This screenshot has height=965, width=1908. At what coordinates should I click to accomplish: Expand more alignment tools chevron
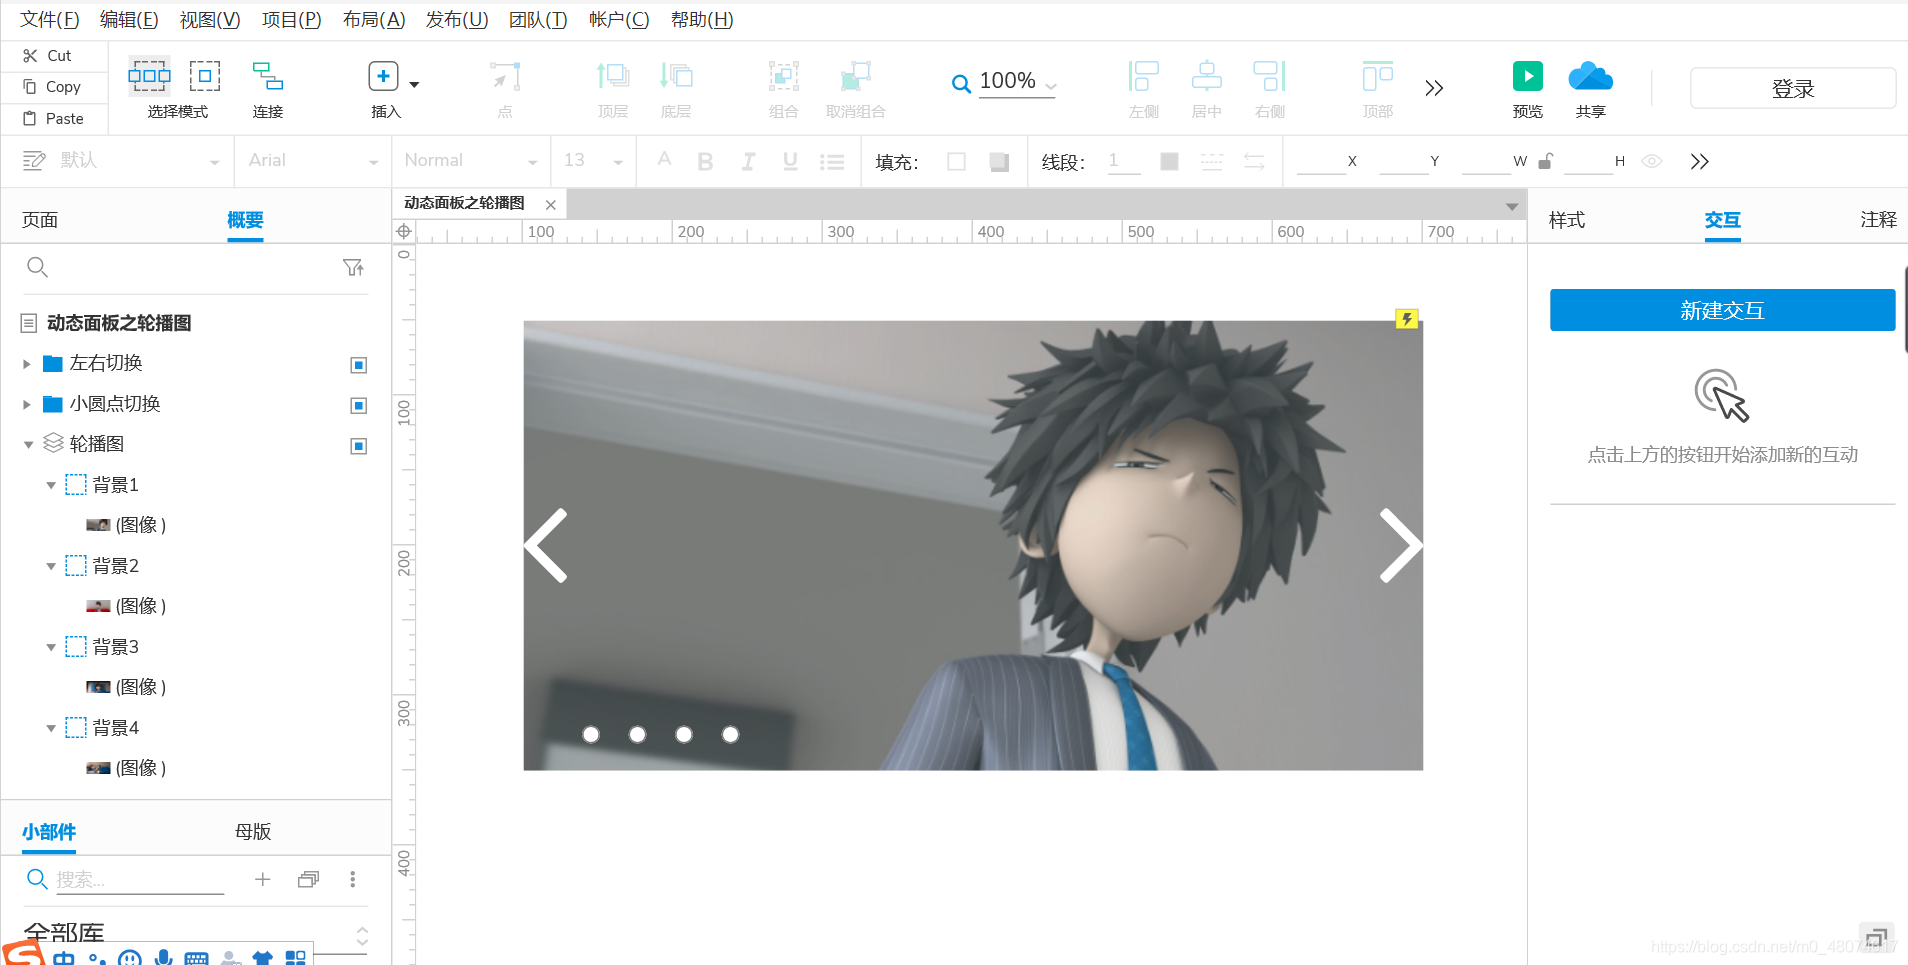[1434, 88]
